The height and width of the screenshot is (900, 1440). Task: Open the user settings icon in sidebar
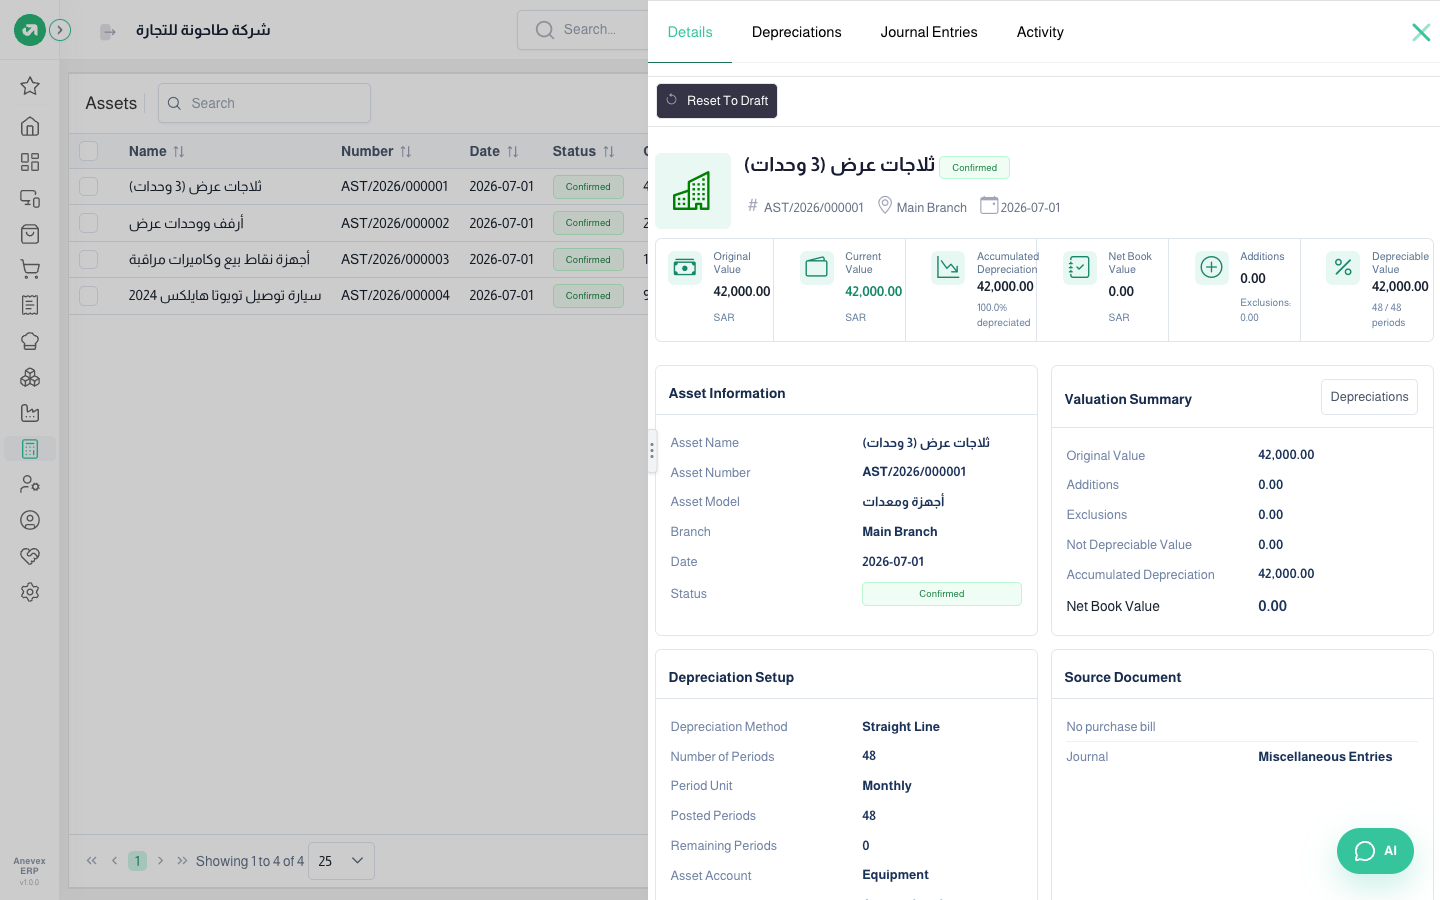[30, 484]
